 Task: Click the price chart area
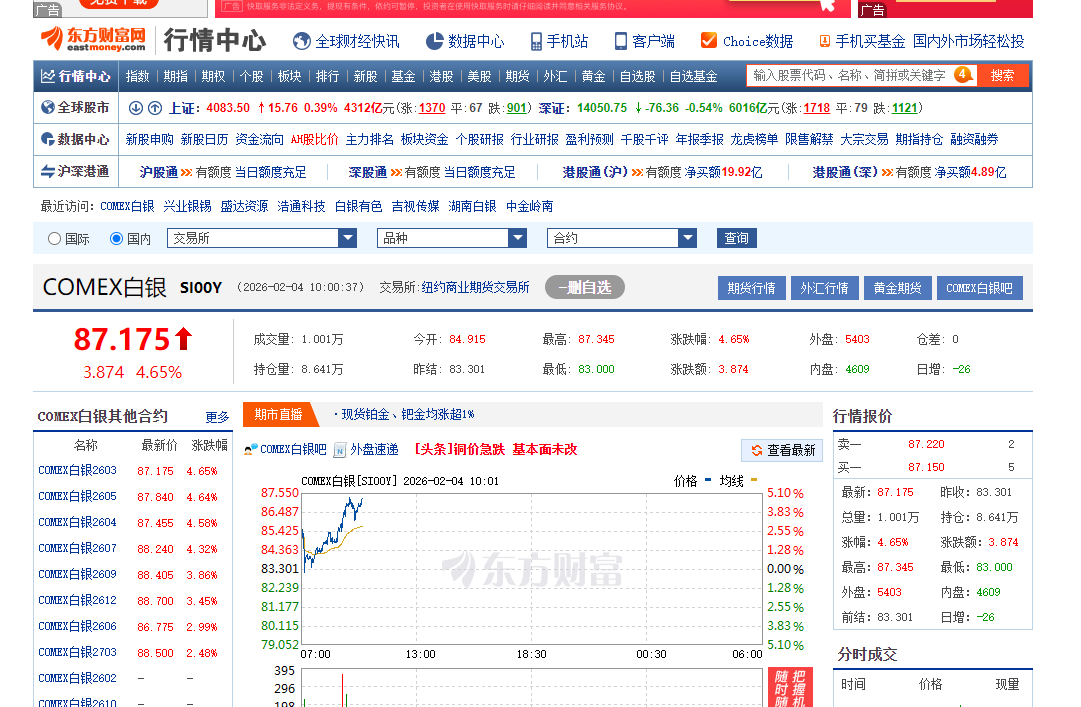[532, 569]
